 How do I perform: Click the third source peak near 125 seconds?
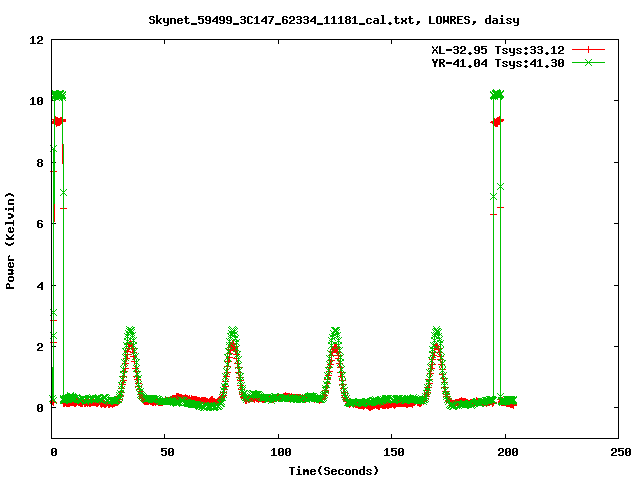pyautogui.click(x=335, y=363)
